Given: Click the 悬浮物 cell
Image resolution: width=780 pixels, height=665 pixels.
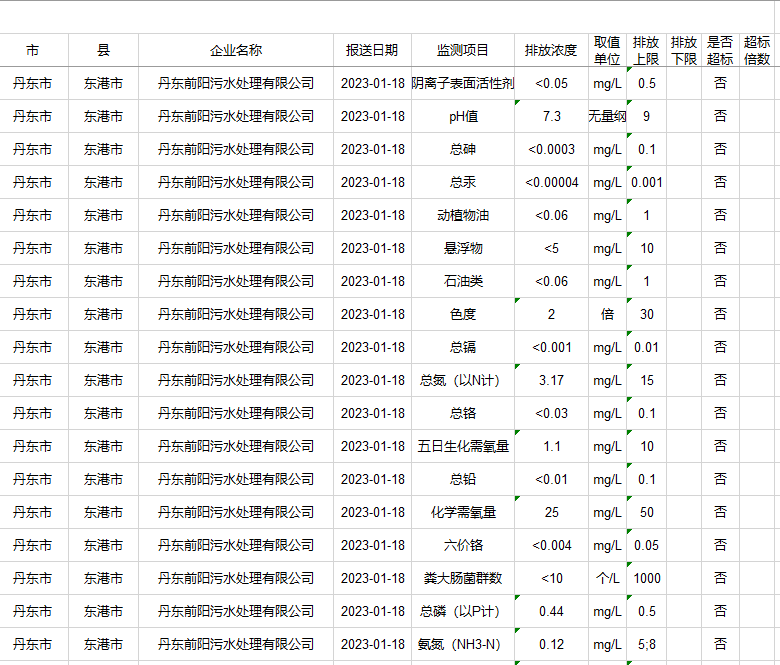Looking at the screenshot, I should (463, 248).
